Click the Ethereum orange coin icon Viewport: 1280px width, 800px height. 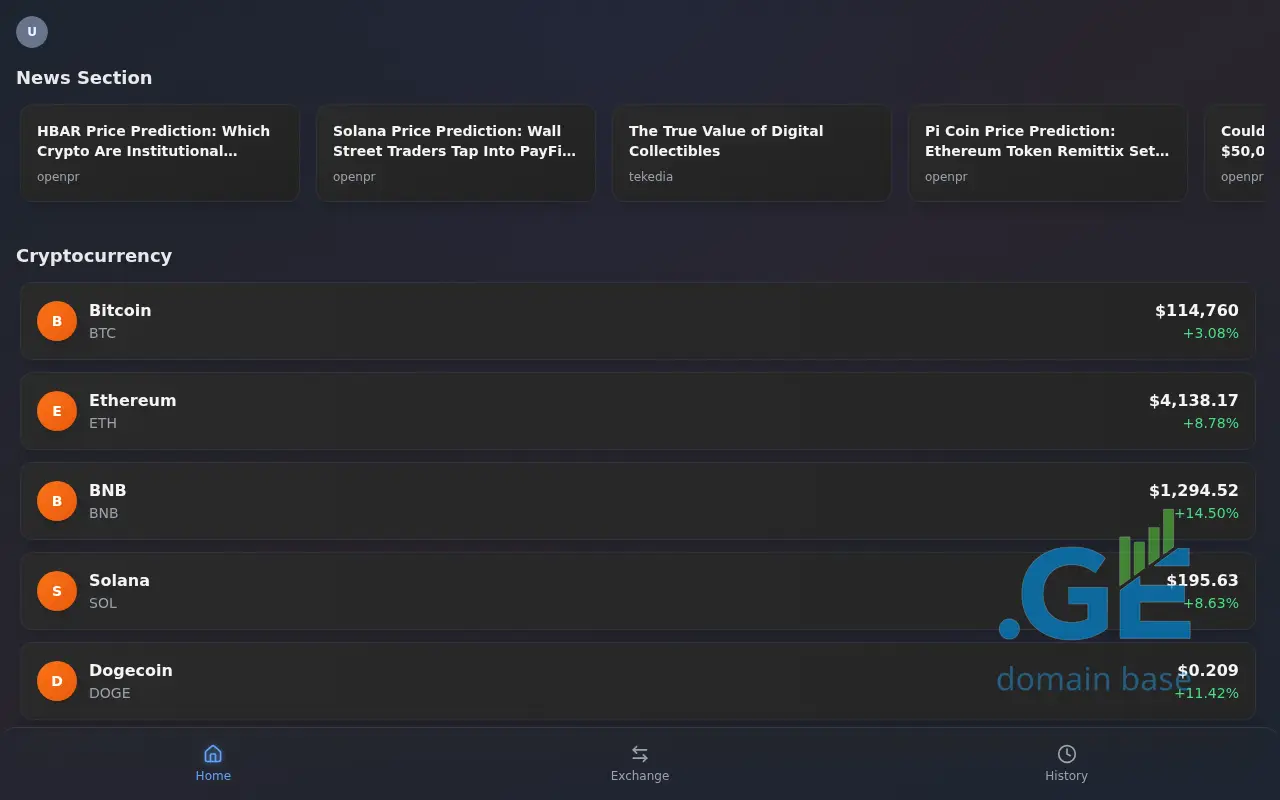(57, 411)
